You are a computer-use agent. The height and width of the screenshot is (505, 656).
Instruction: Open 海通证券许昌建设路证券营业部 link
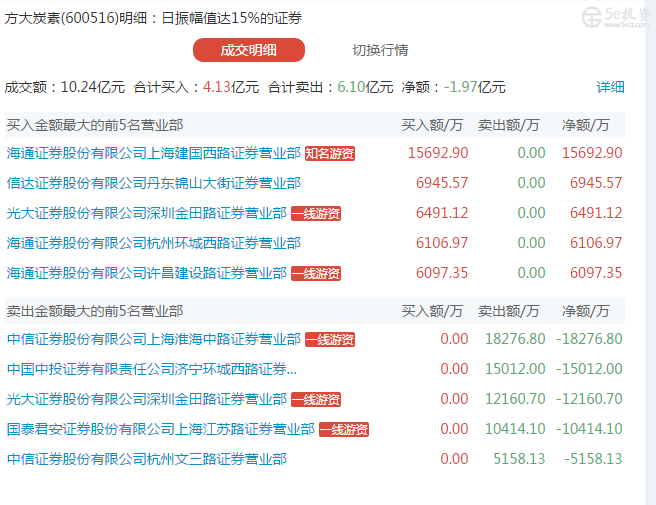click(x=146, y=273)
